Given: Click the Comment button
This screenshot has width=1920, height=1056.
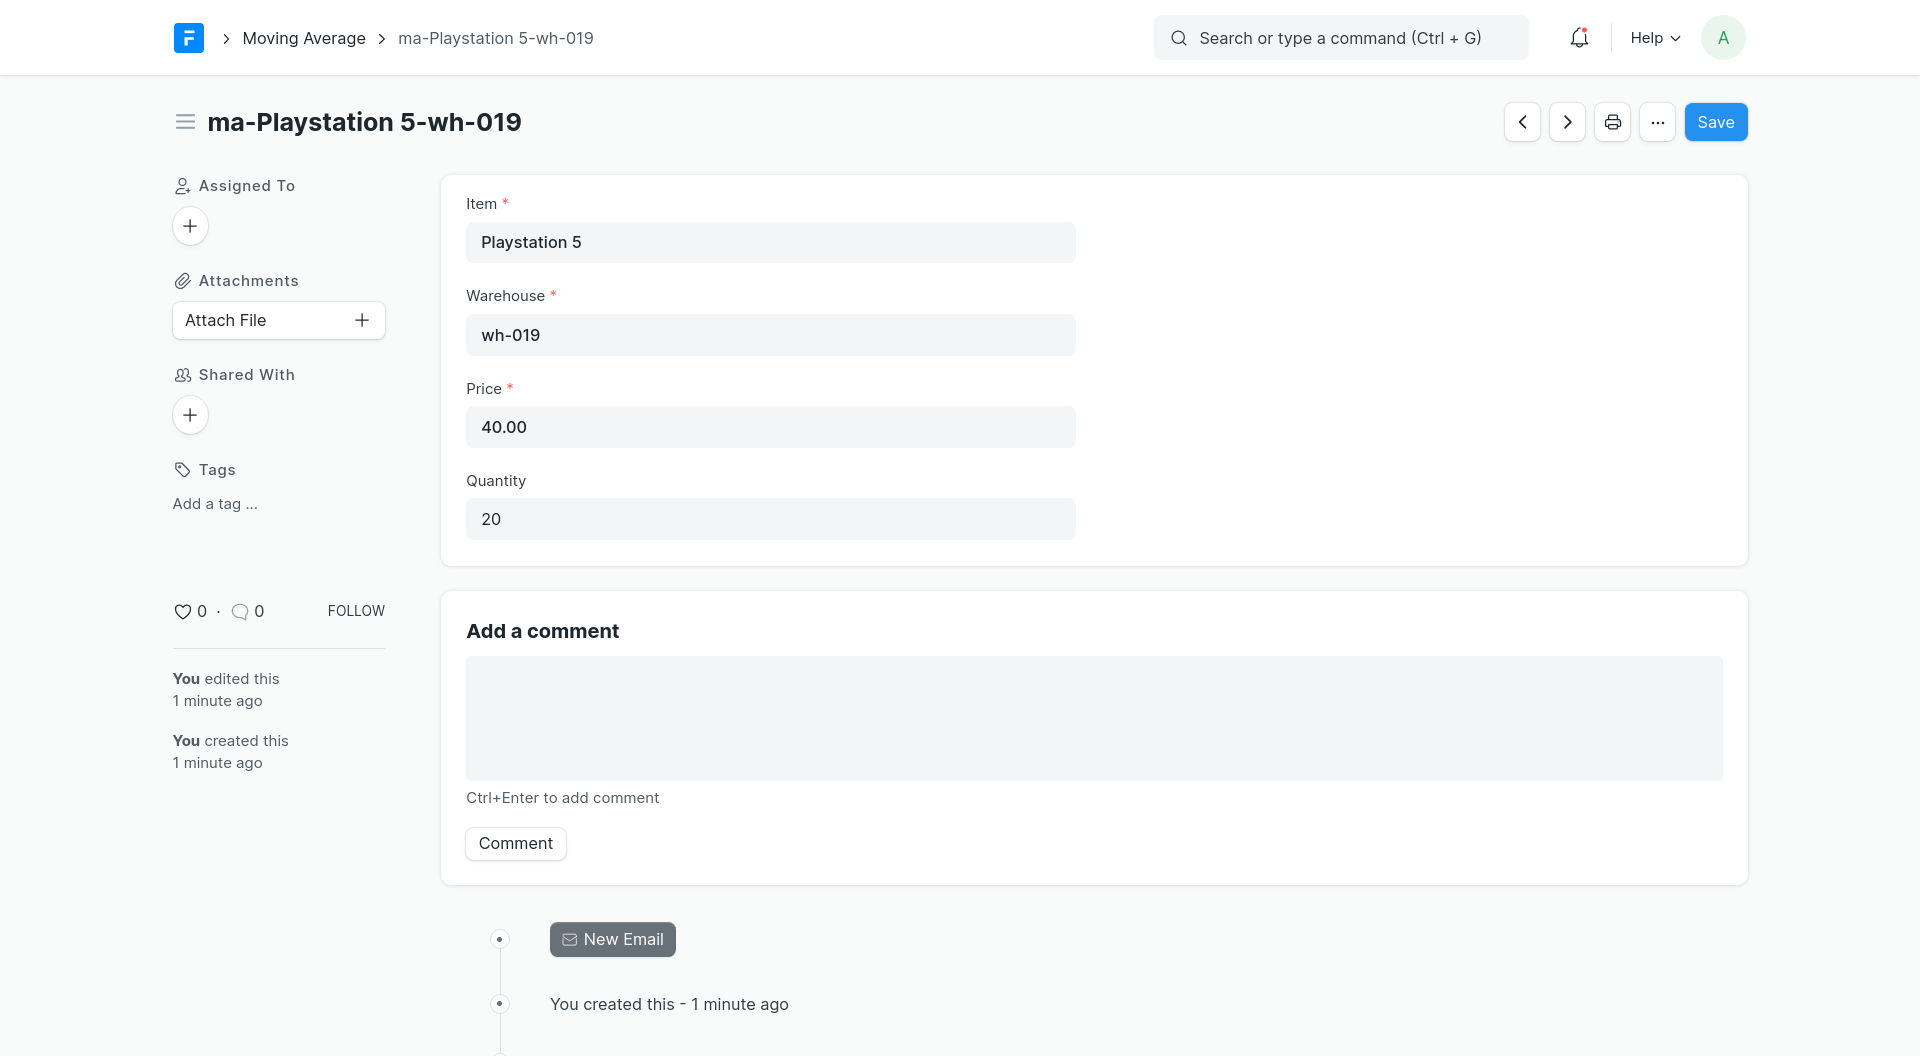Looking at the screenshot, I should (516, 843).
